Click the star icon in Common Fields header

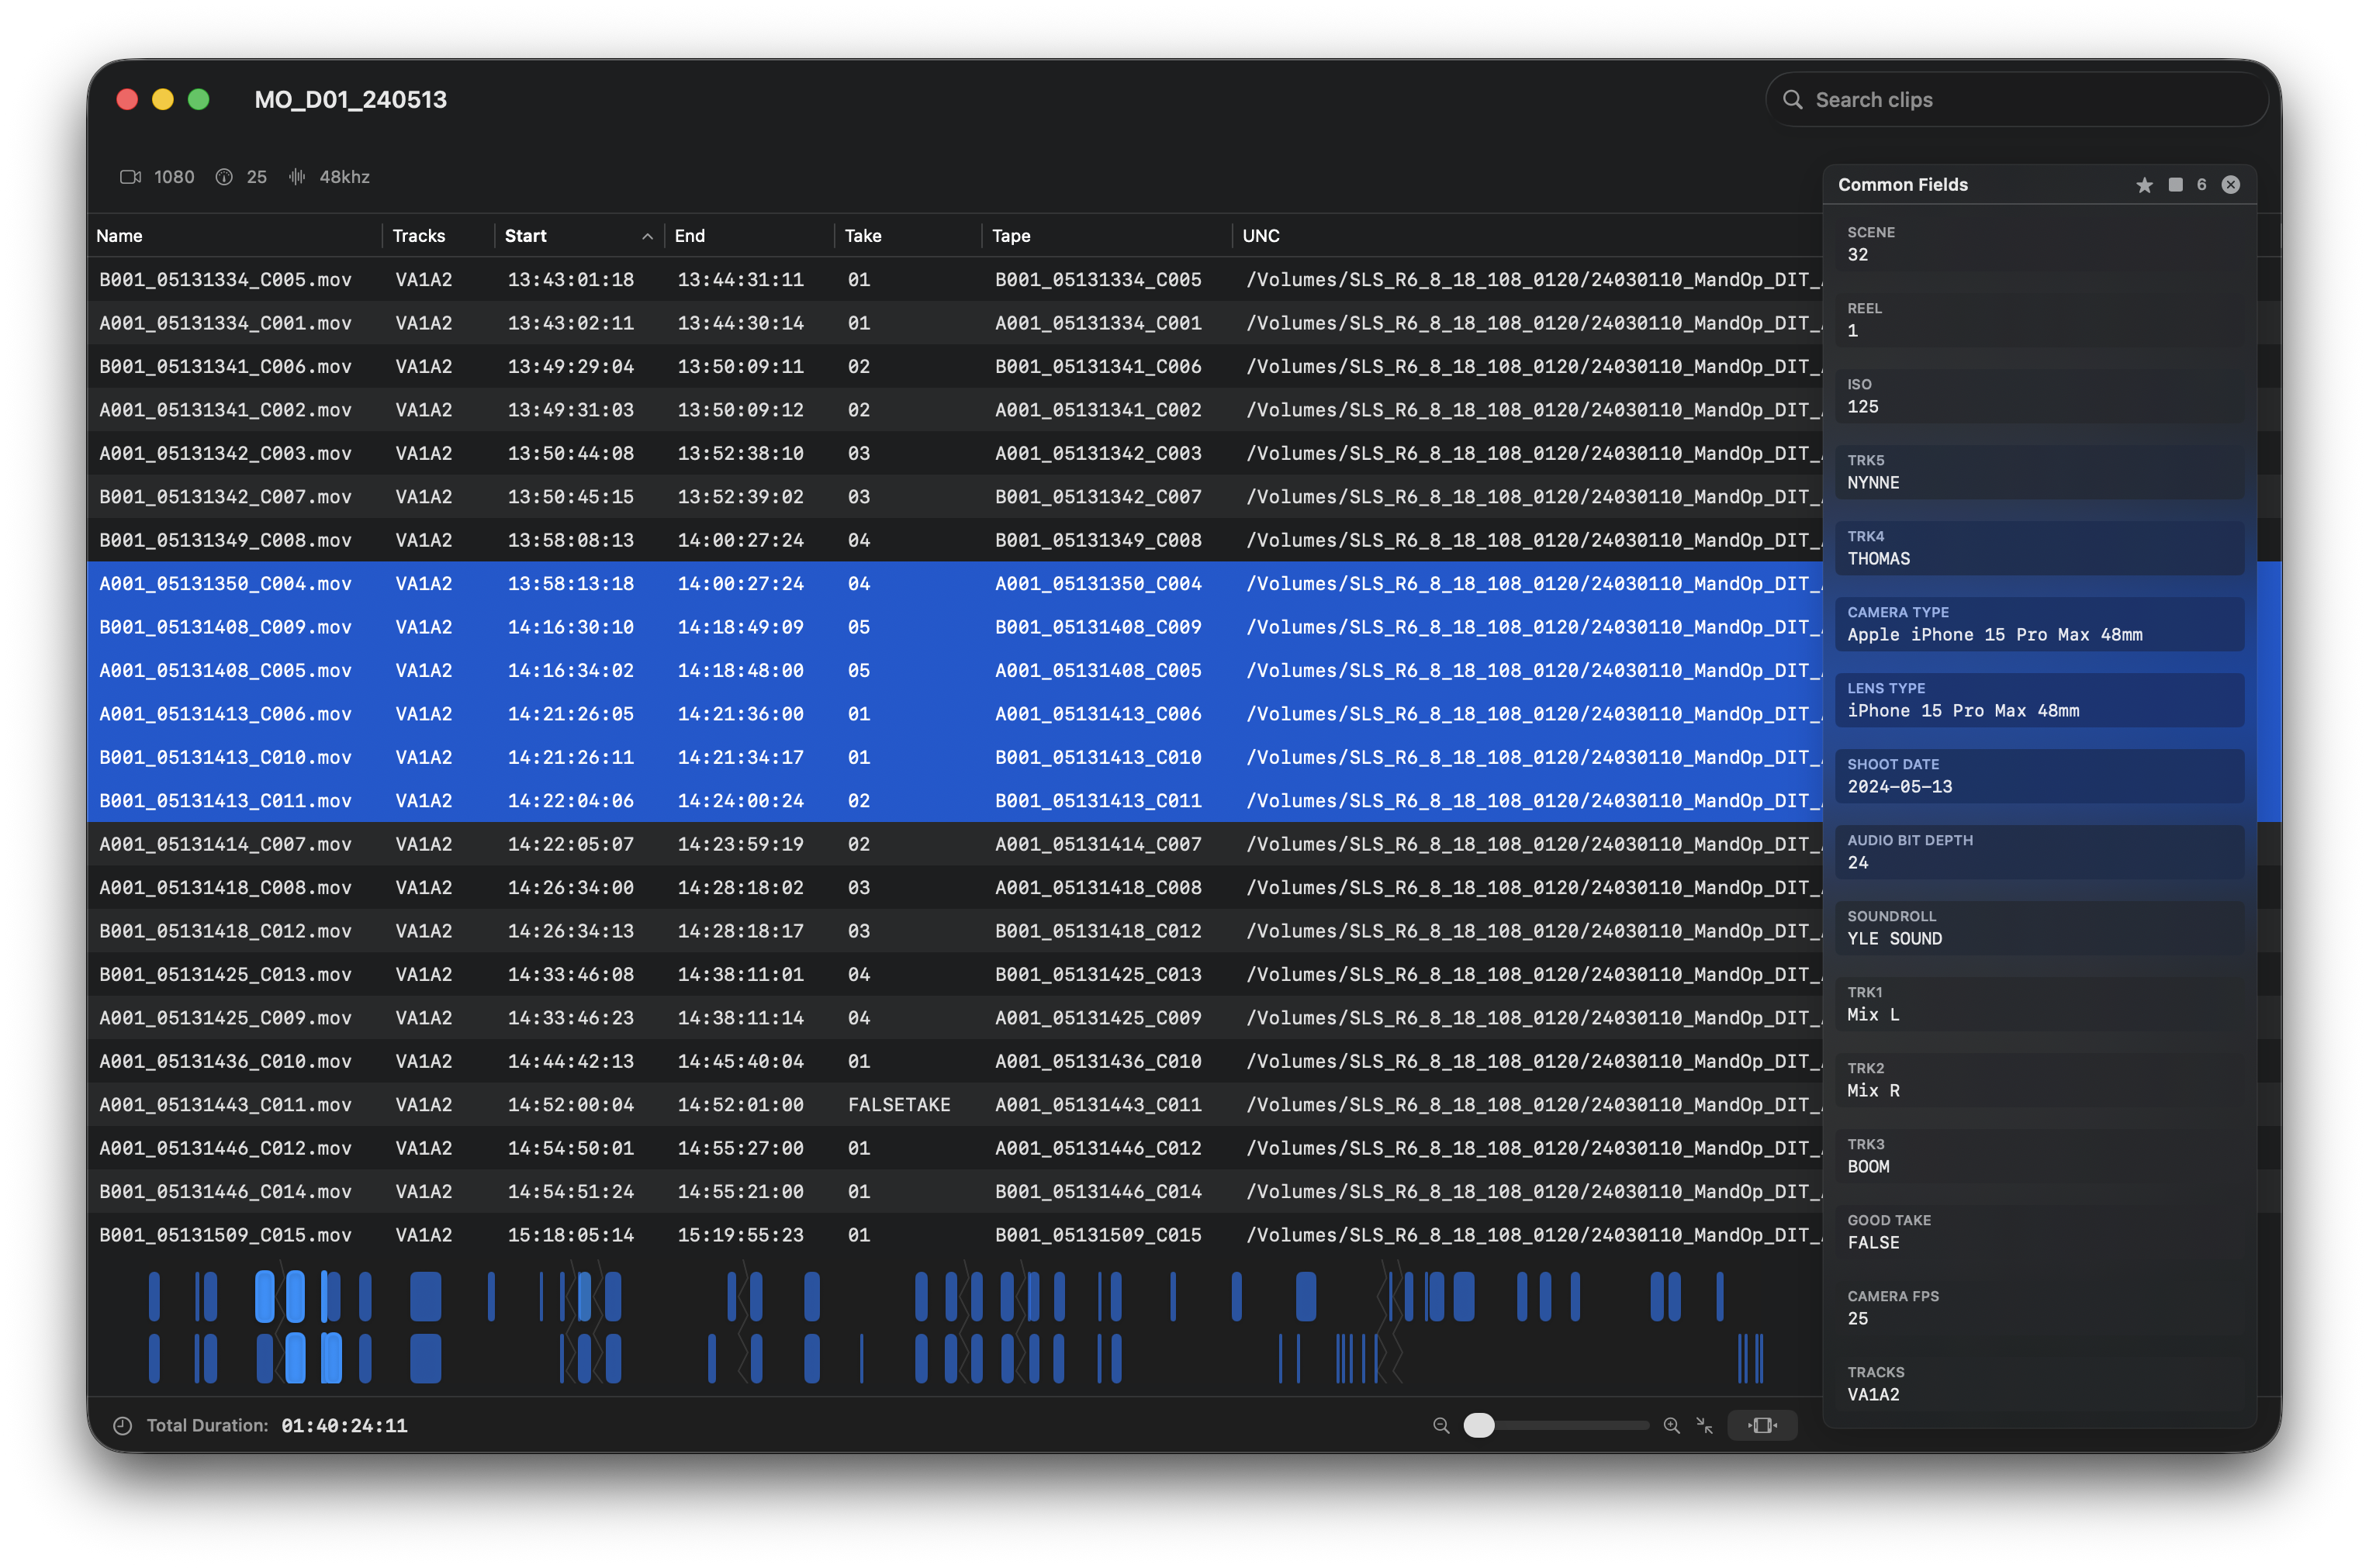point(2144,185)
